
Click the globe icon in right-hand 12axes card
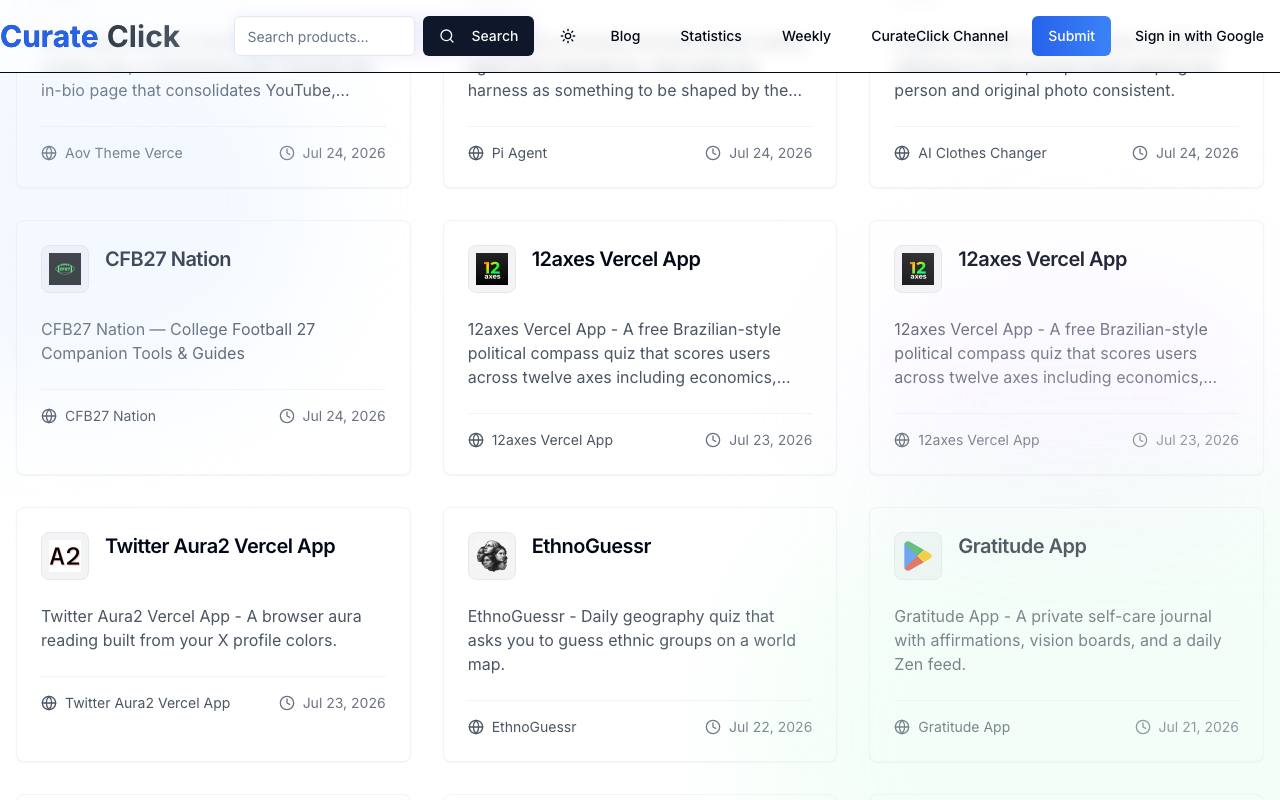(902, 440)
